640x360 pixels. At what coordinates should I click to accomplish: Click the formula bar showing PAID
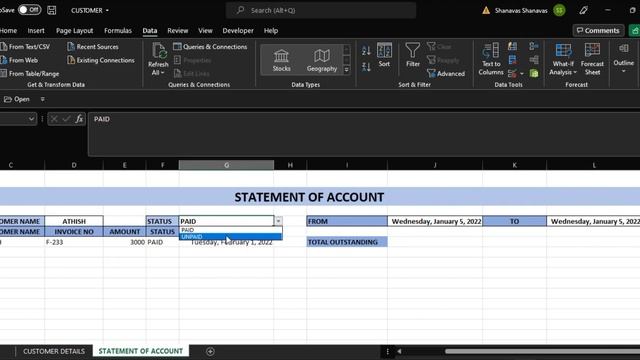coord(364,133)
